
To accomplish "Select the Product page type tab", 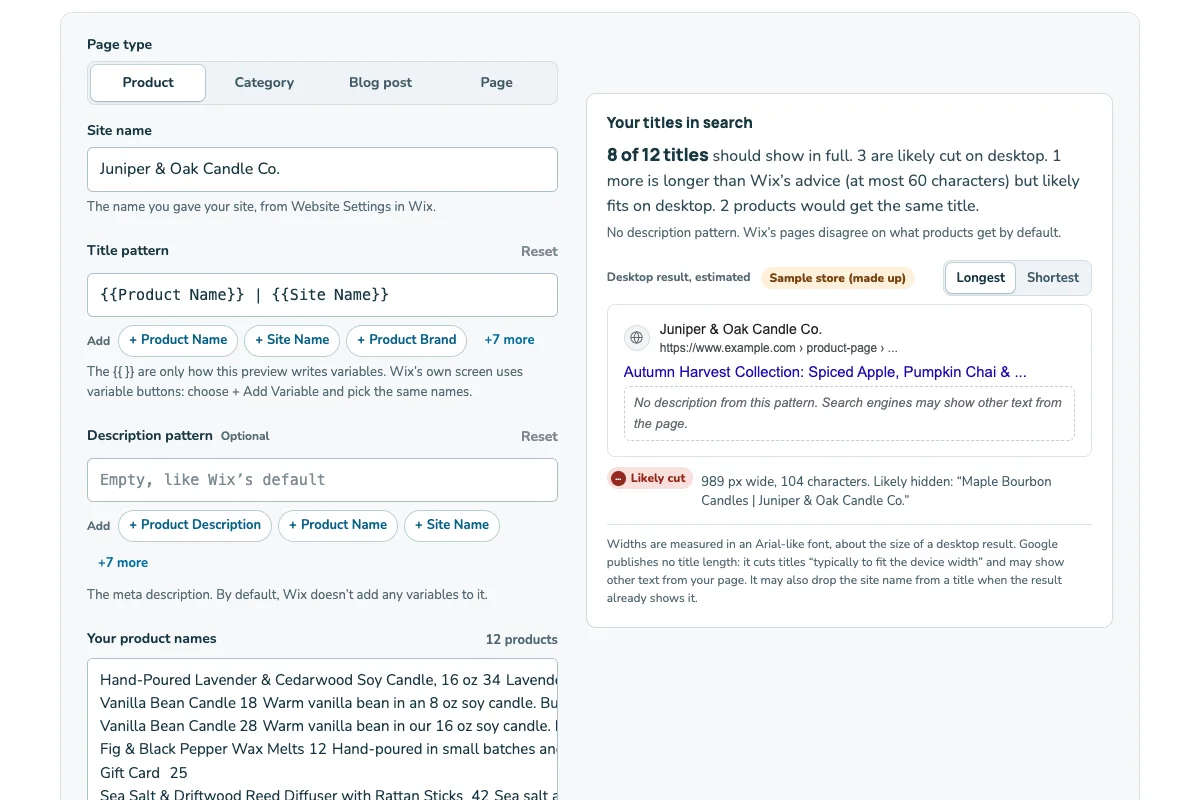I will (148, 83).
